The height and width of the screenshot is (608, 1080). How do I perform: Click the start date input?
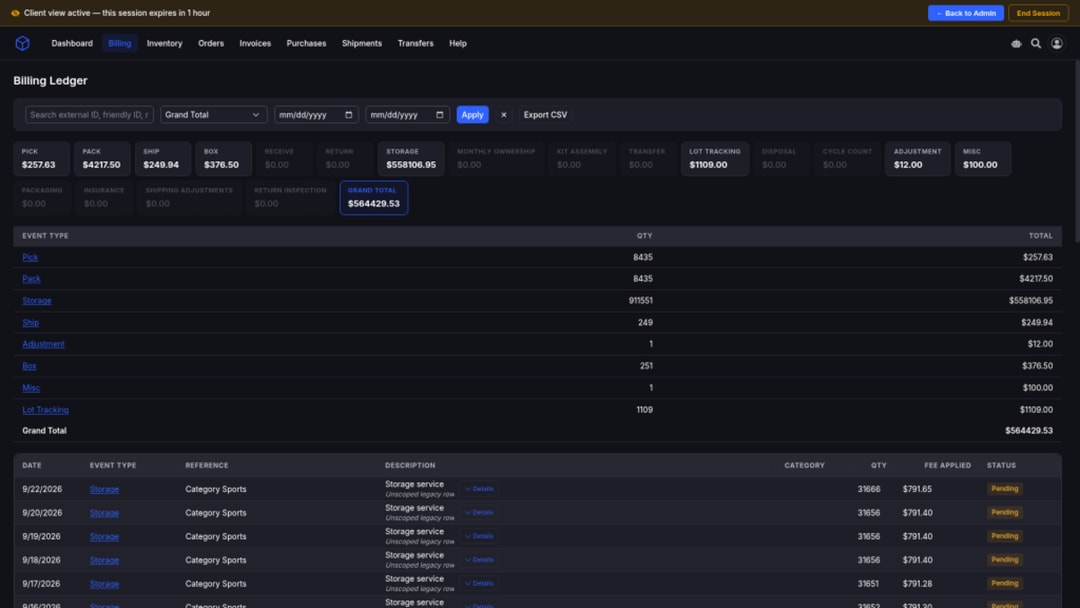tap(316, 115)
